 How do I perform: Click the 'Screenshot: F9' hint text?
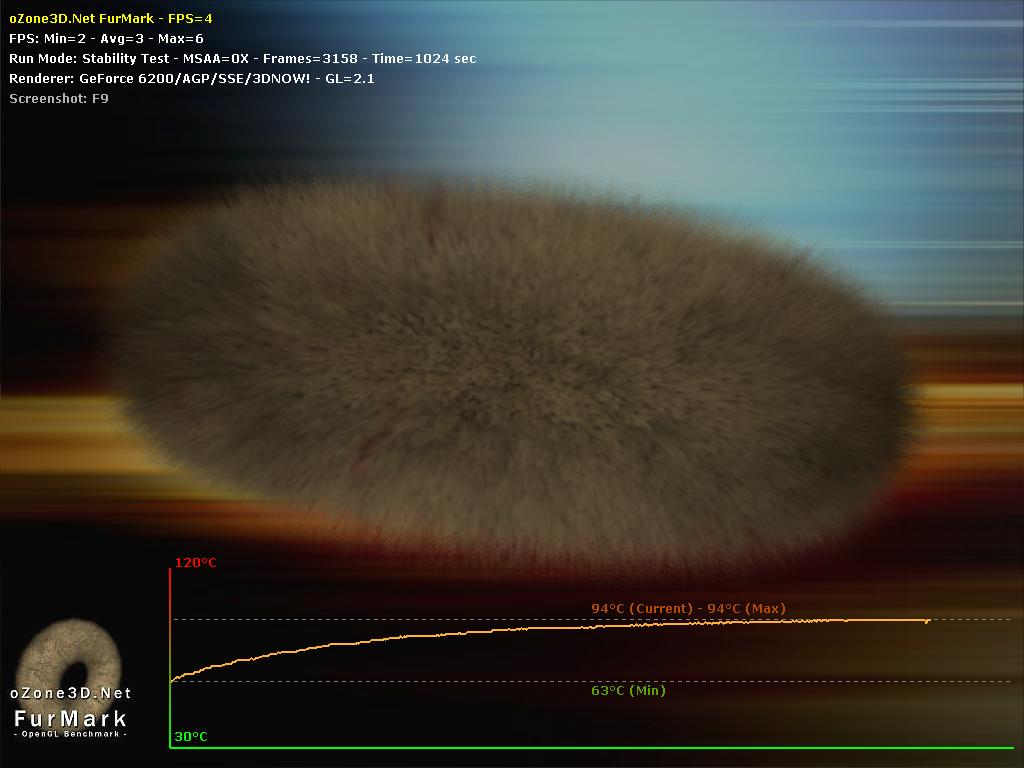[59, 99]
